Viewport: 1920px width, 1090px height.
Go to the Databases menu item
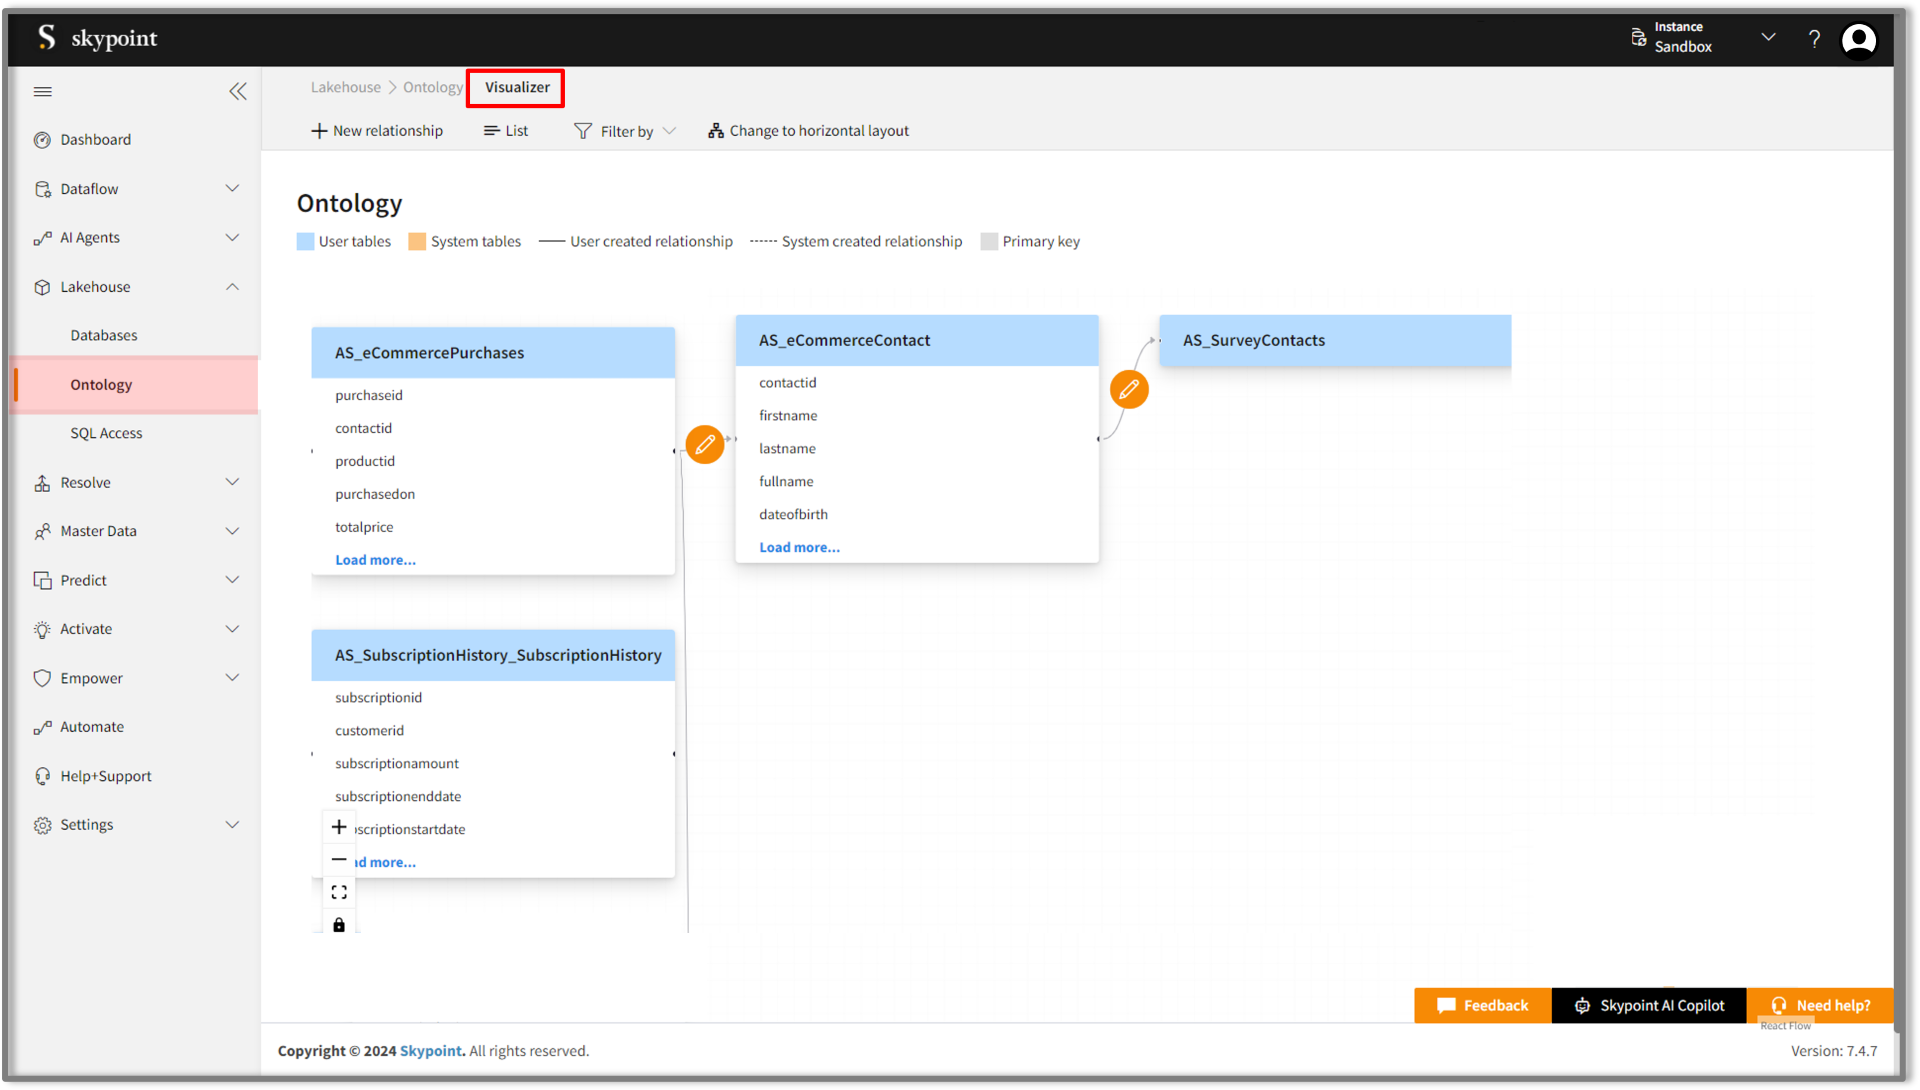[104, 335]
